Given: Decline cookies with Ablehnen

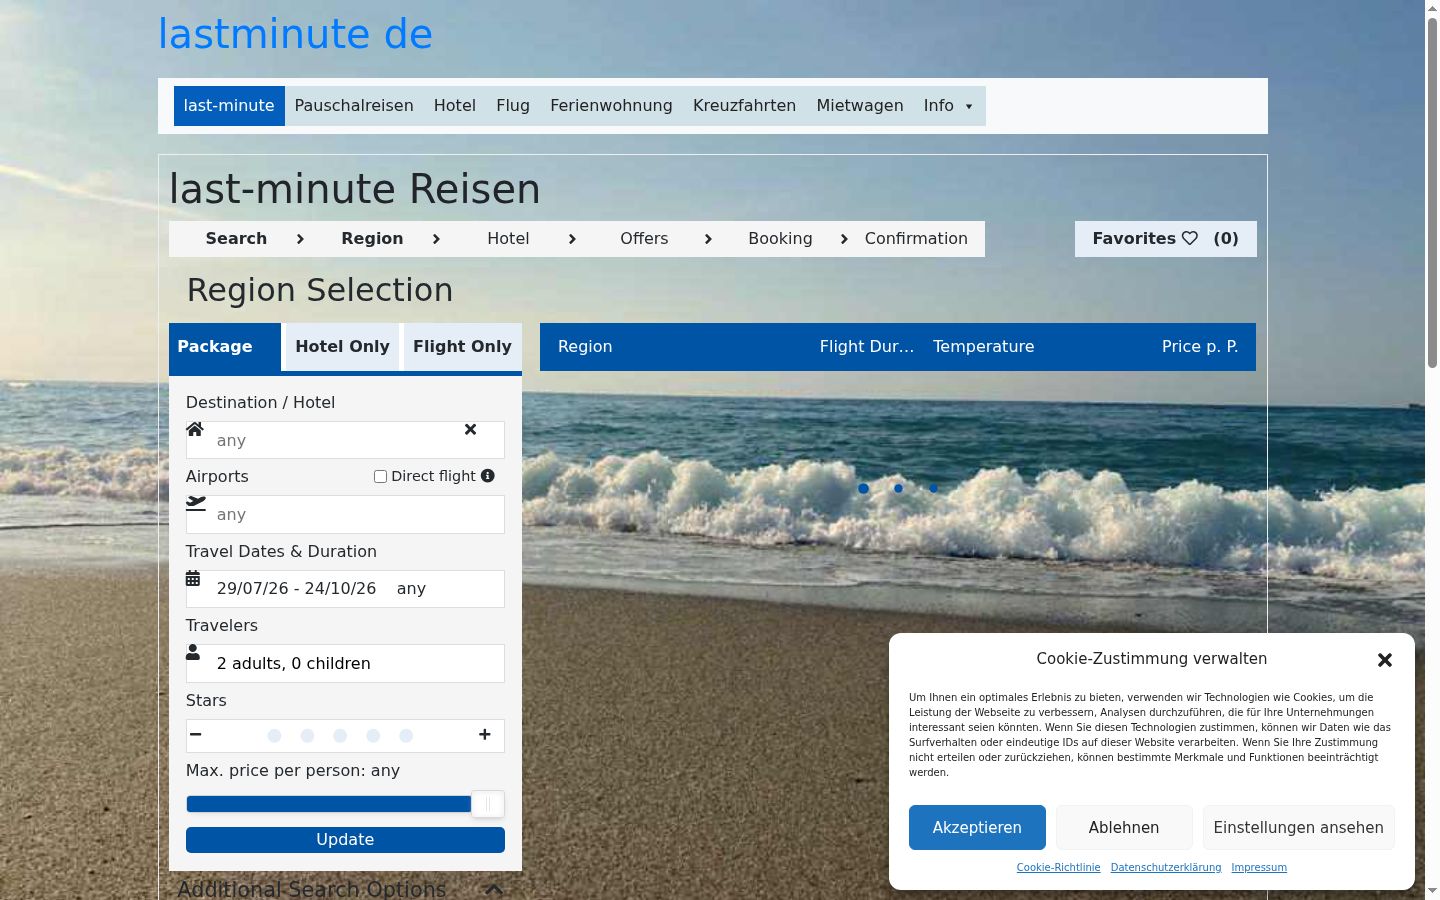Looking at the screenshot, I should (x=1124, y=828).
